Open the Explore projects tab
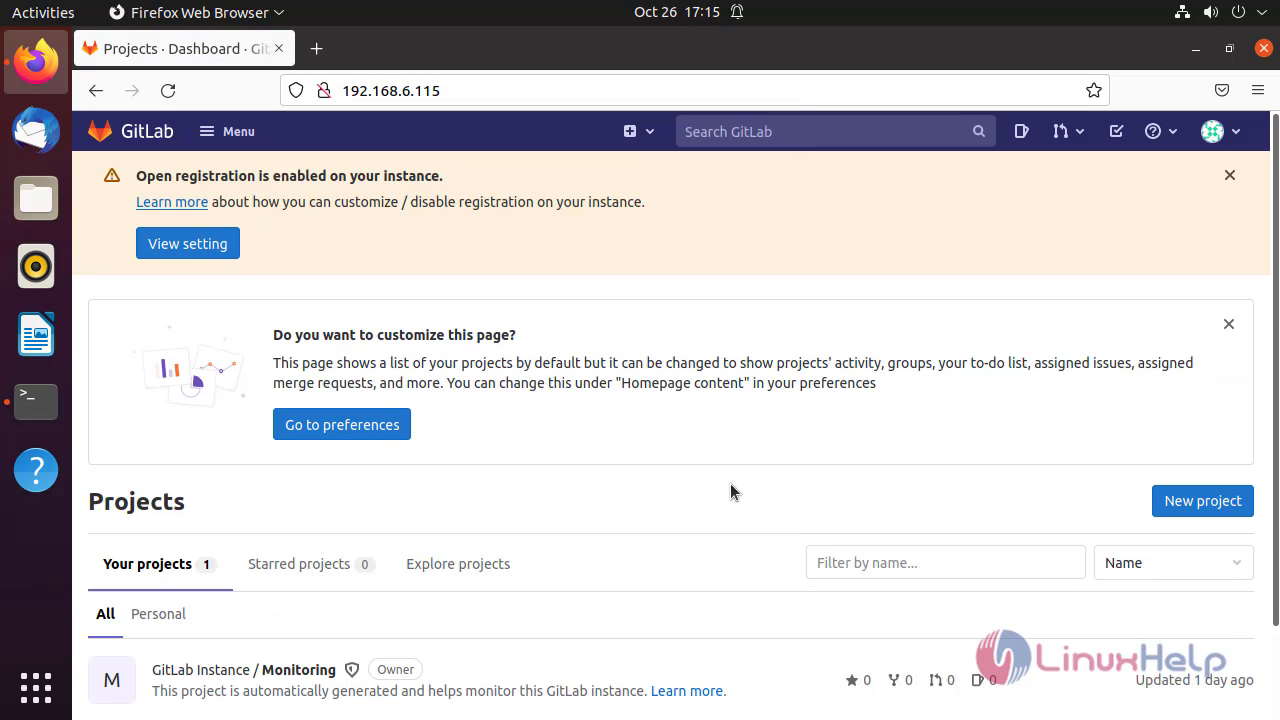 tap(458, 564)
